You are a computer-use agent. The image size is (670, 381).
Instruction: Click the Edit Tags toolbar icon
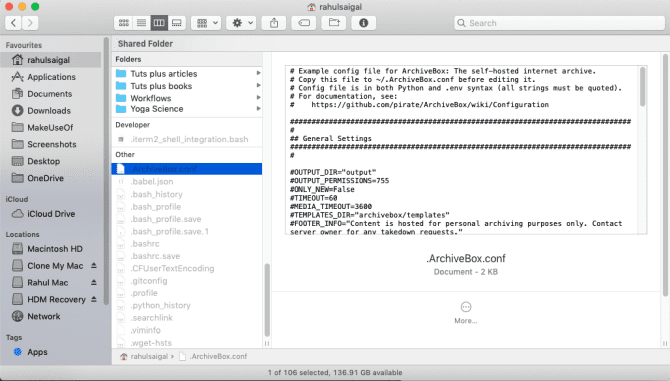click(304, 23)
